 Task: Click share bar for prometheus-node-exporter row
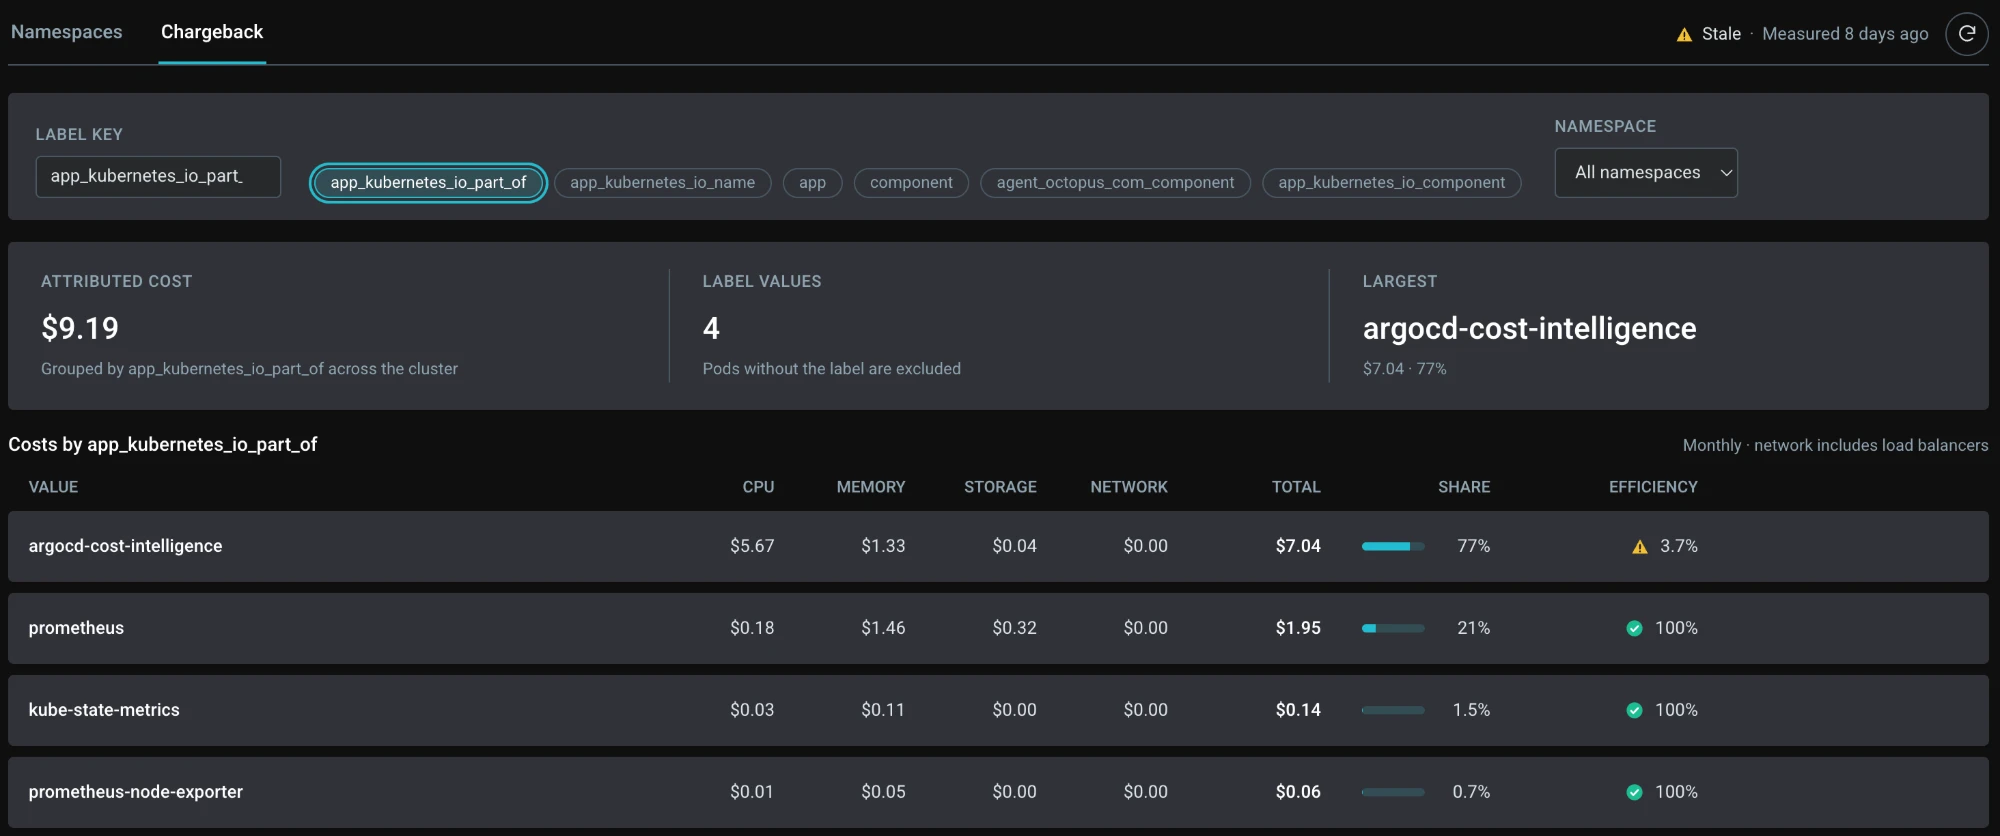tap(1393, 793)
